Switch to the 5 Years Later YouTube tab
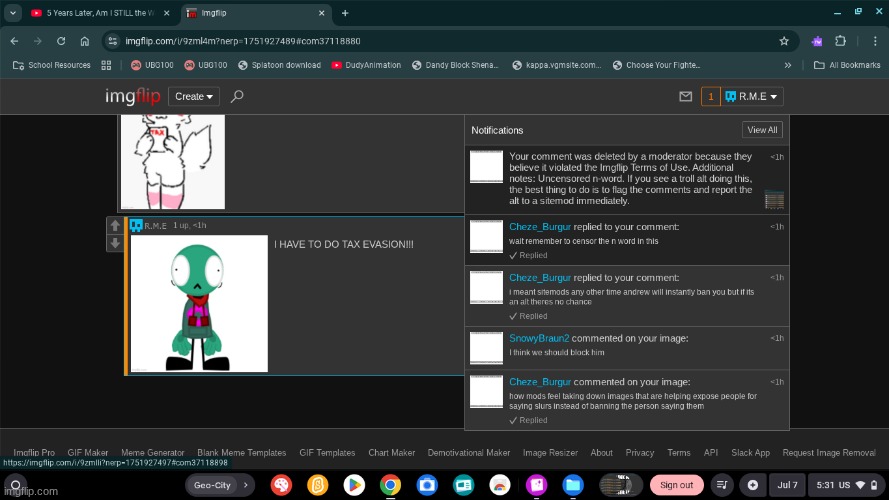 click(102, 13)
